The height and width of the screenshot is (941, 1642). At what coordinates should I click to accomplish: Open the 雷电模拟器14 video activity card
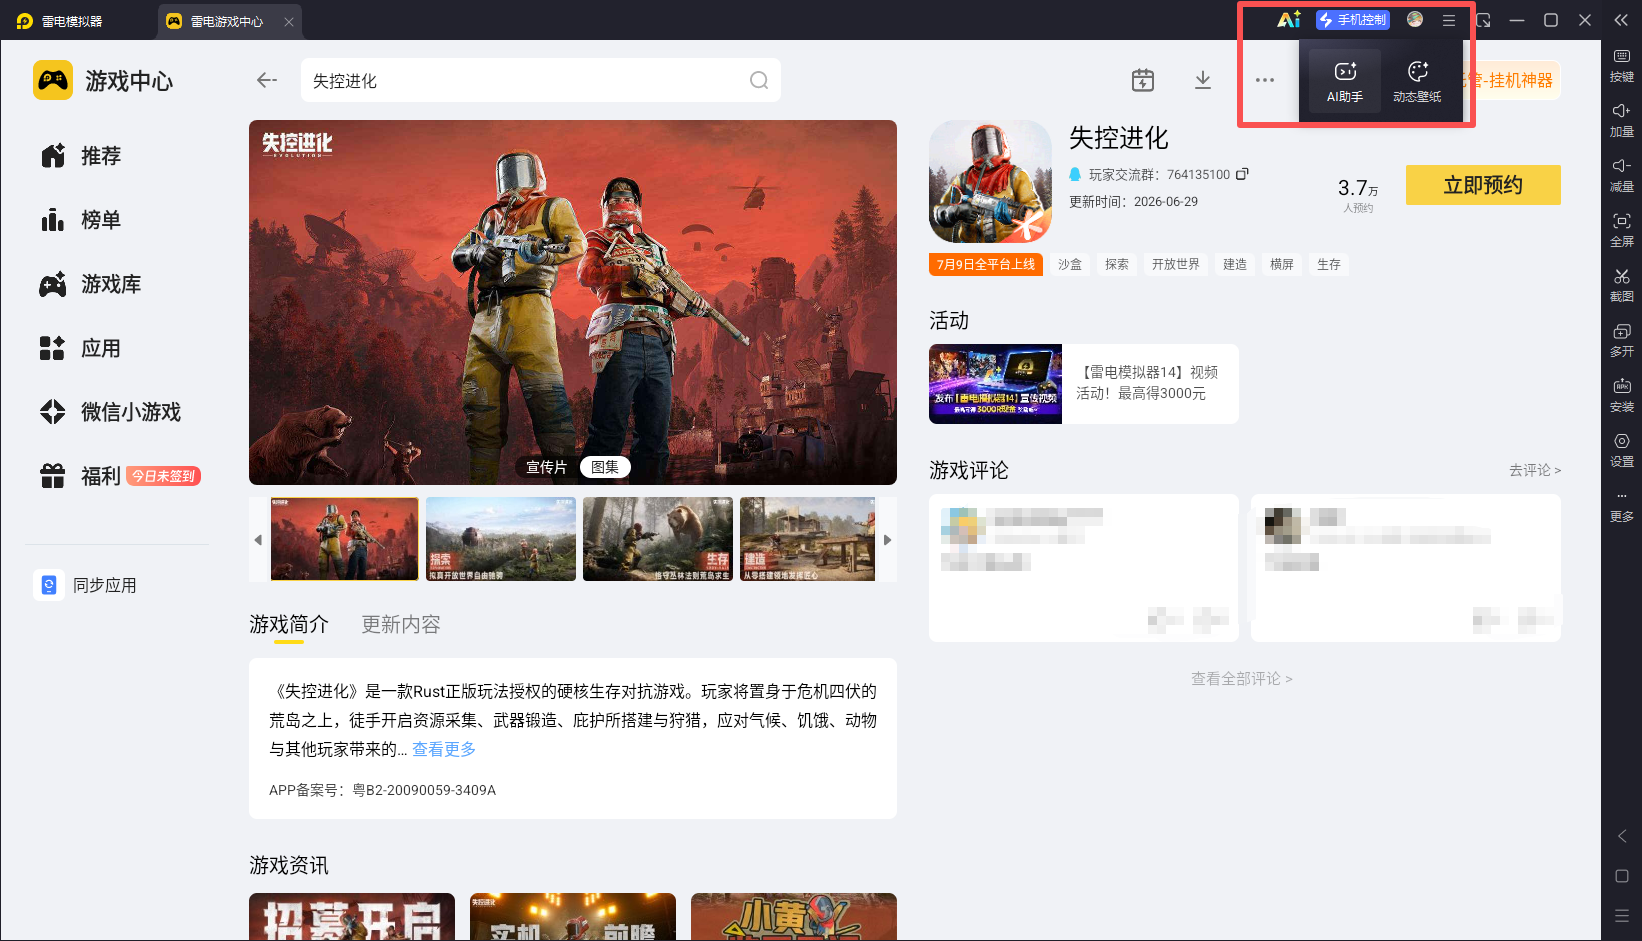tap(1084, 384)
